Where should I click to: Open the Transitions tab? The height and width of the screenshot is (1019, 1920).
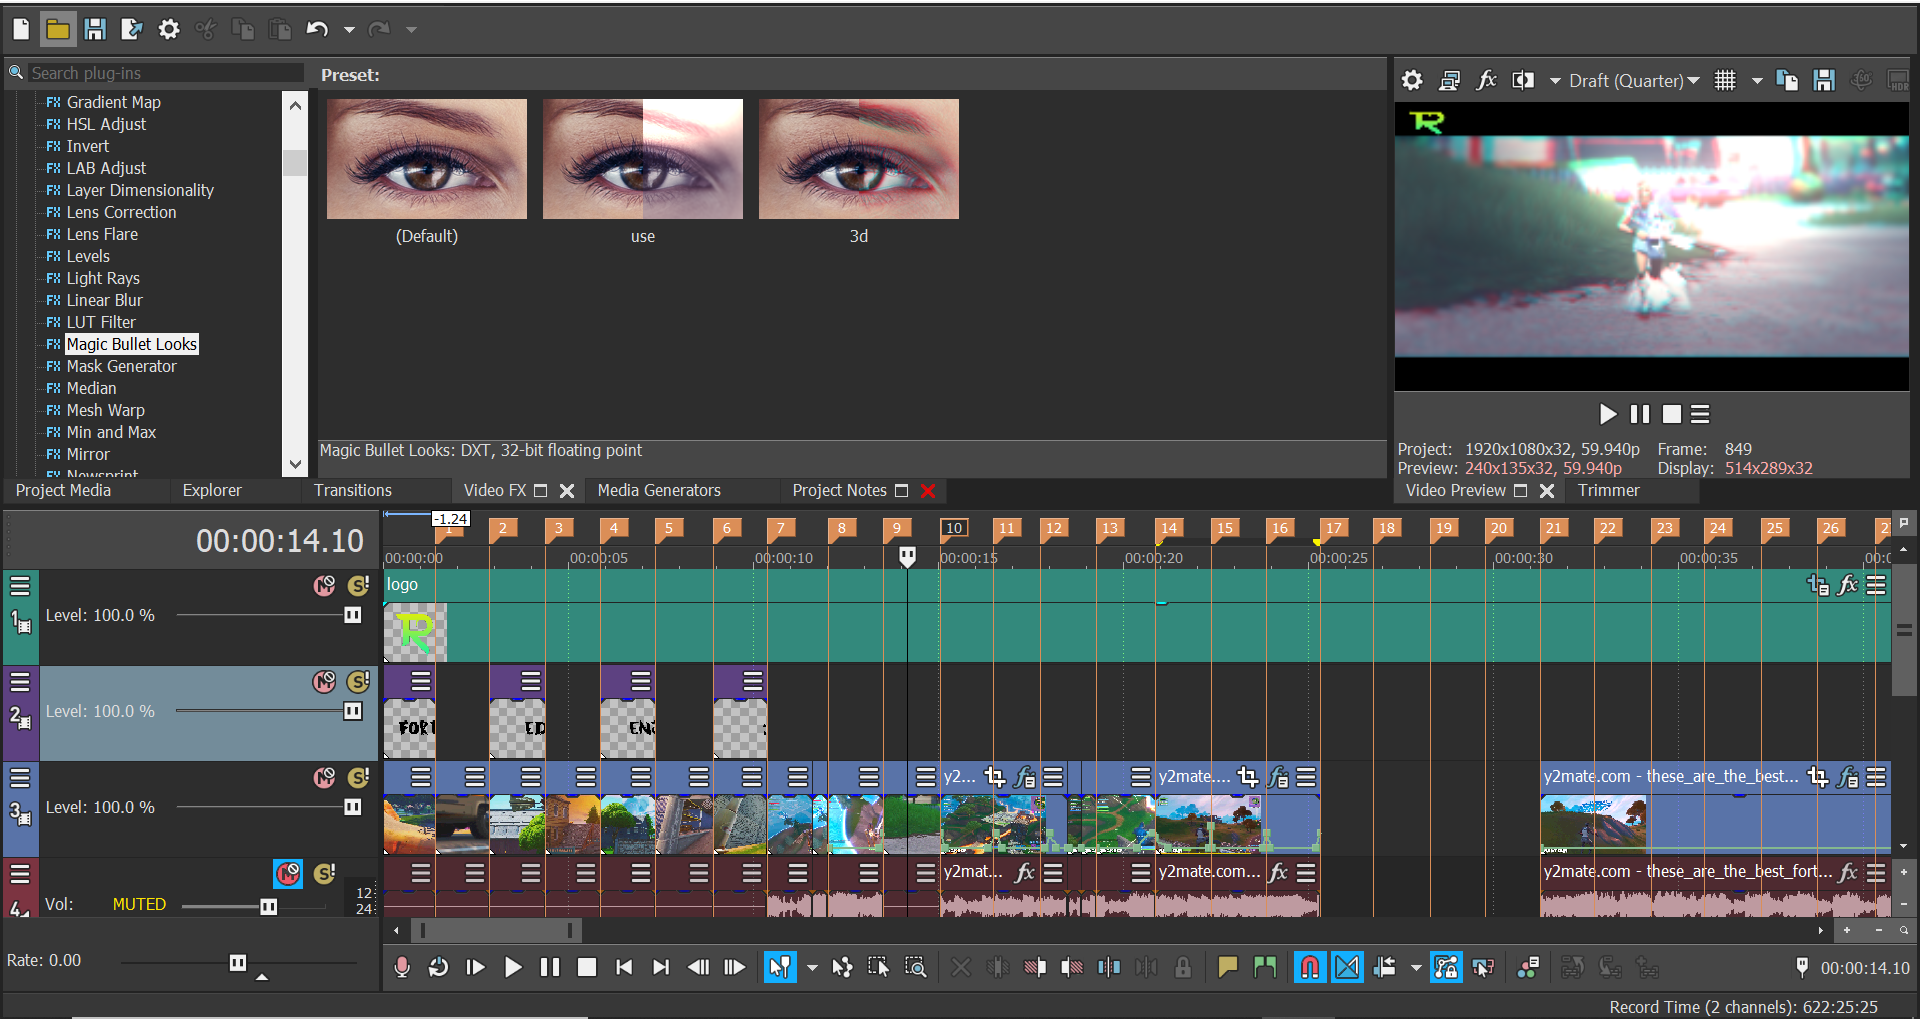coord(351,490)
